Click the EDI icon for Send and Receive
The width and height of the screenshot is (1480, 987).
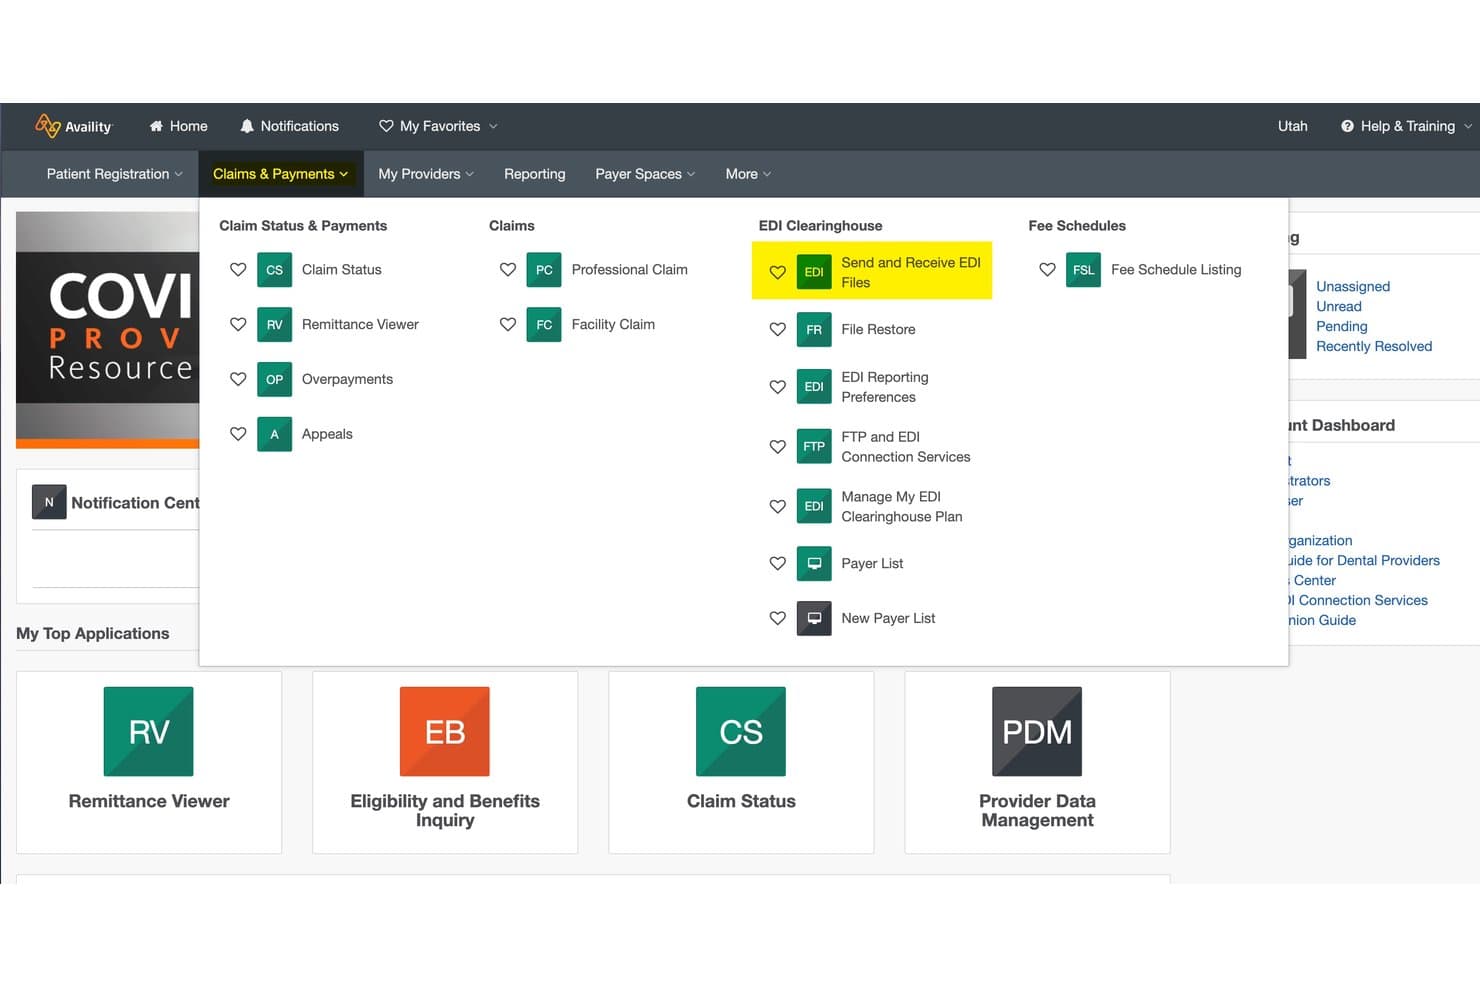coord(814,272)
